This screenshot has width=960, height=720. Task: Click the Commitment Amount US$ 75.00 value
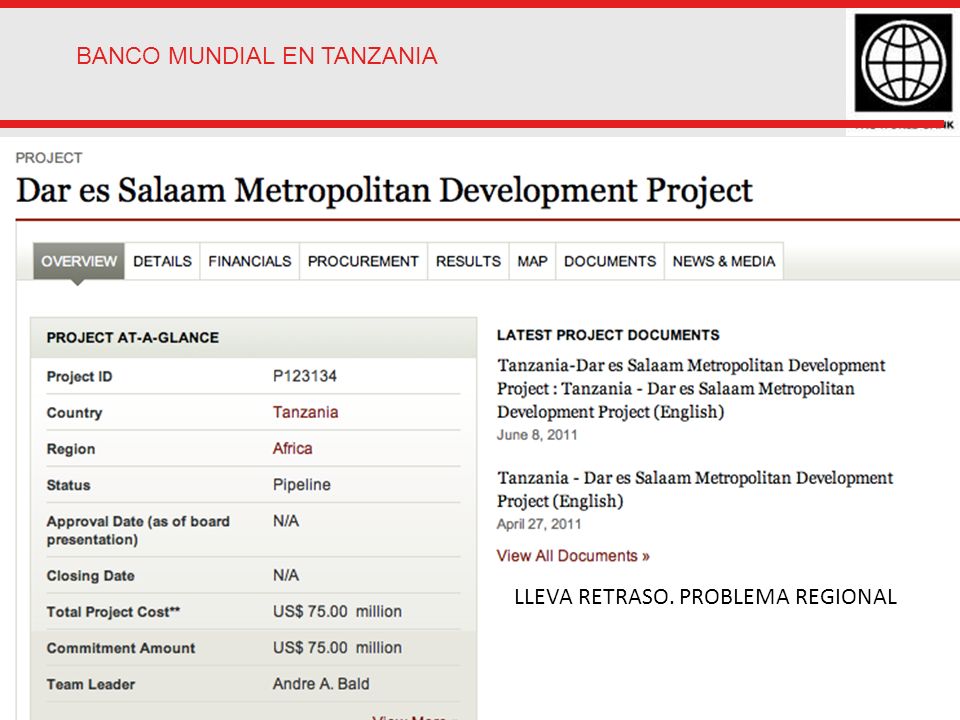(x=337, y=648)
